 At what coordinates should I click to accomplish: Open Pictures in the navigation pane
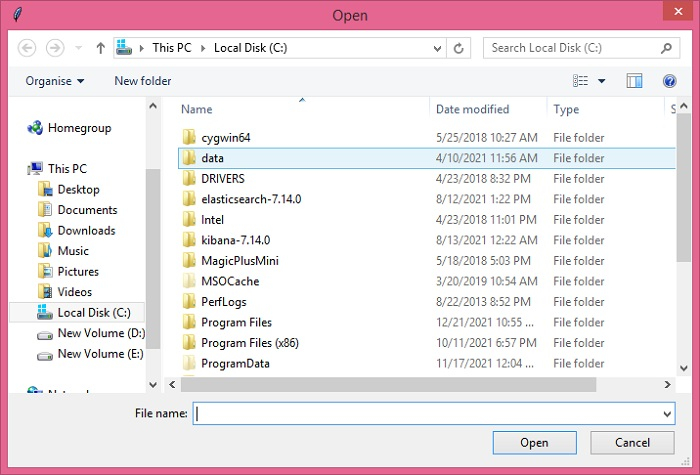tap(68, 271)
